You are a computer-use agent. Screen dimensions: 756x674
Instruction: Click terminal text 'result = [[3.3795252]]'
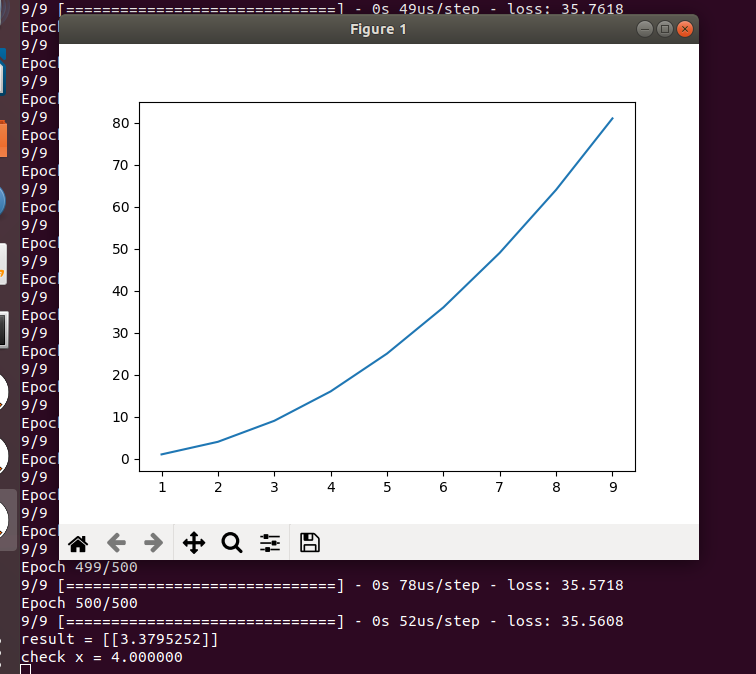coord(120,640)
